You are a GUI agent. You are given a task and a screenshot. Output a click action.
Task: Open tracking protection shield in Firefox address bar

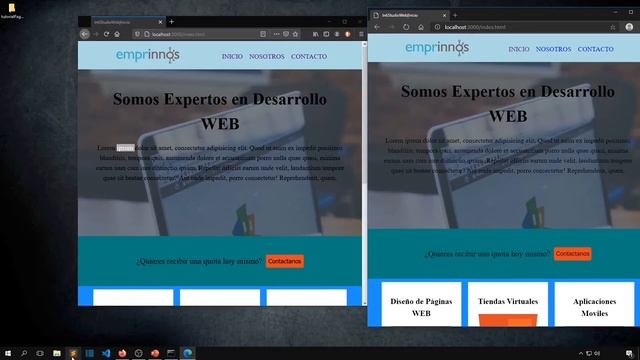point(137,34)
